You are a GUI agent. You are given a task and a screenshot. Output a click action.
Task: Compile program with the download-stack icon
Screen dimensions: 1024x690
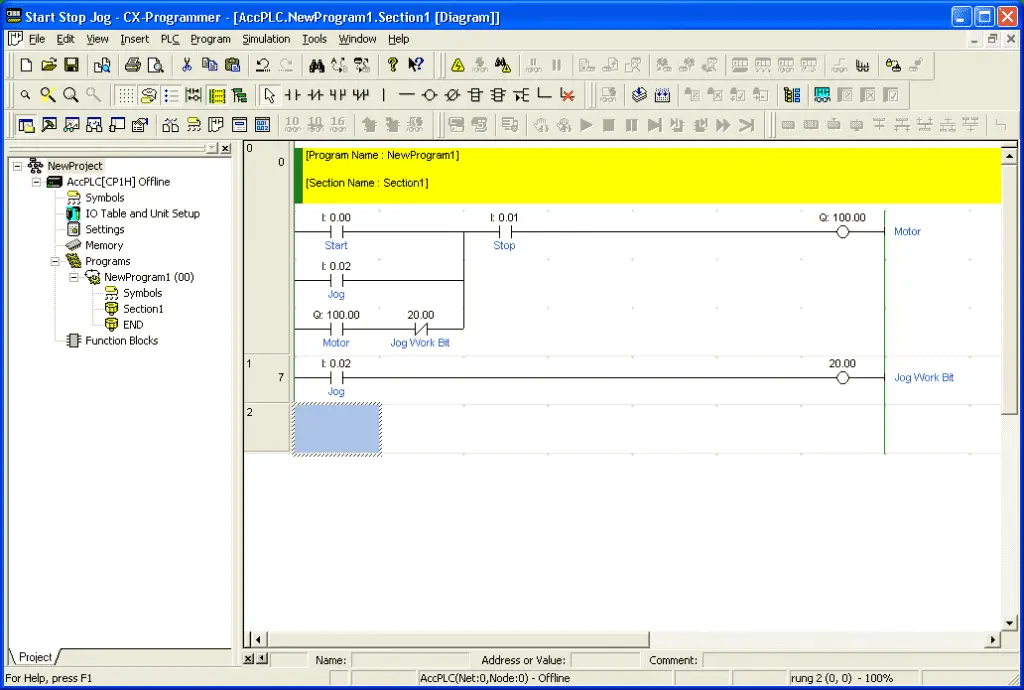(639, 95)
